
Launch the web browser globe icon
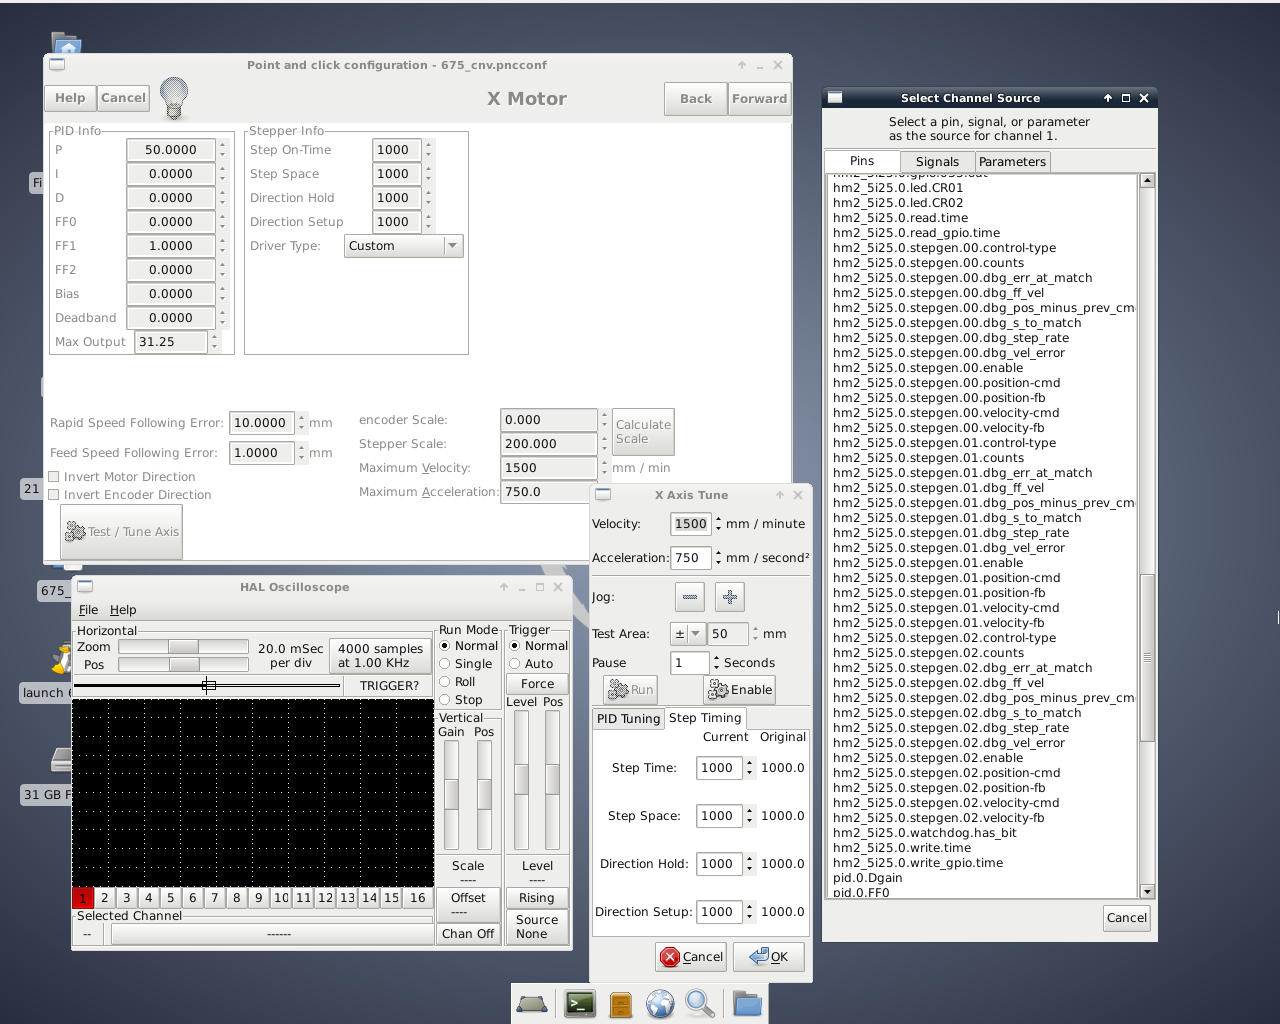pos(660,1004)
